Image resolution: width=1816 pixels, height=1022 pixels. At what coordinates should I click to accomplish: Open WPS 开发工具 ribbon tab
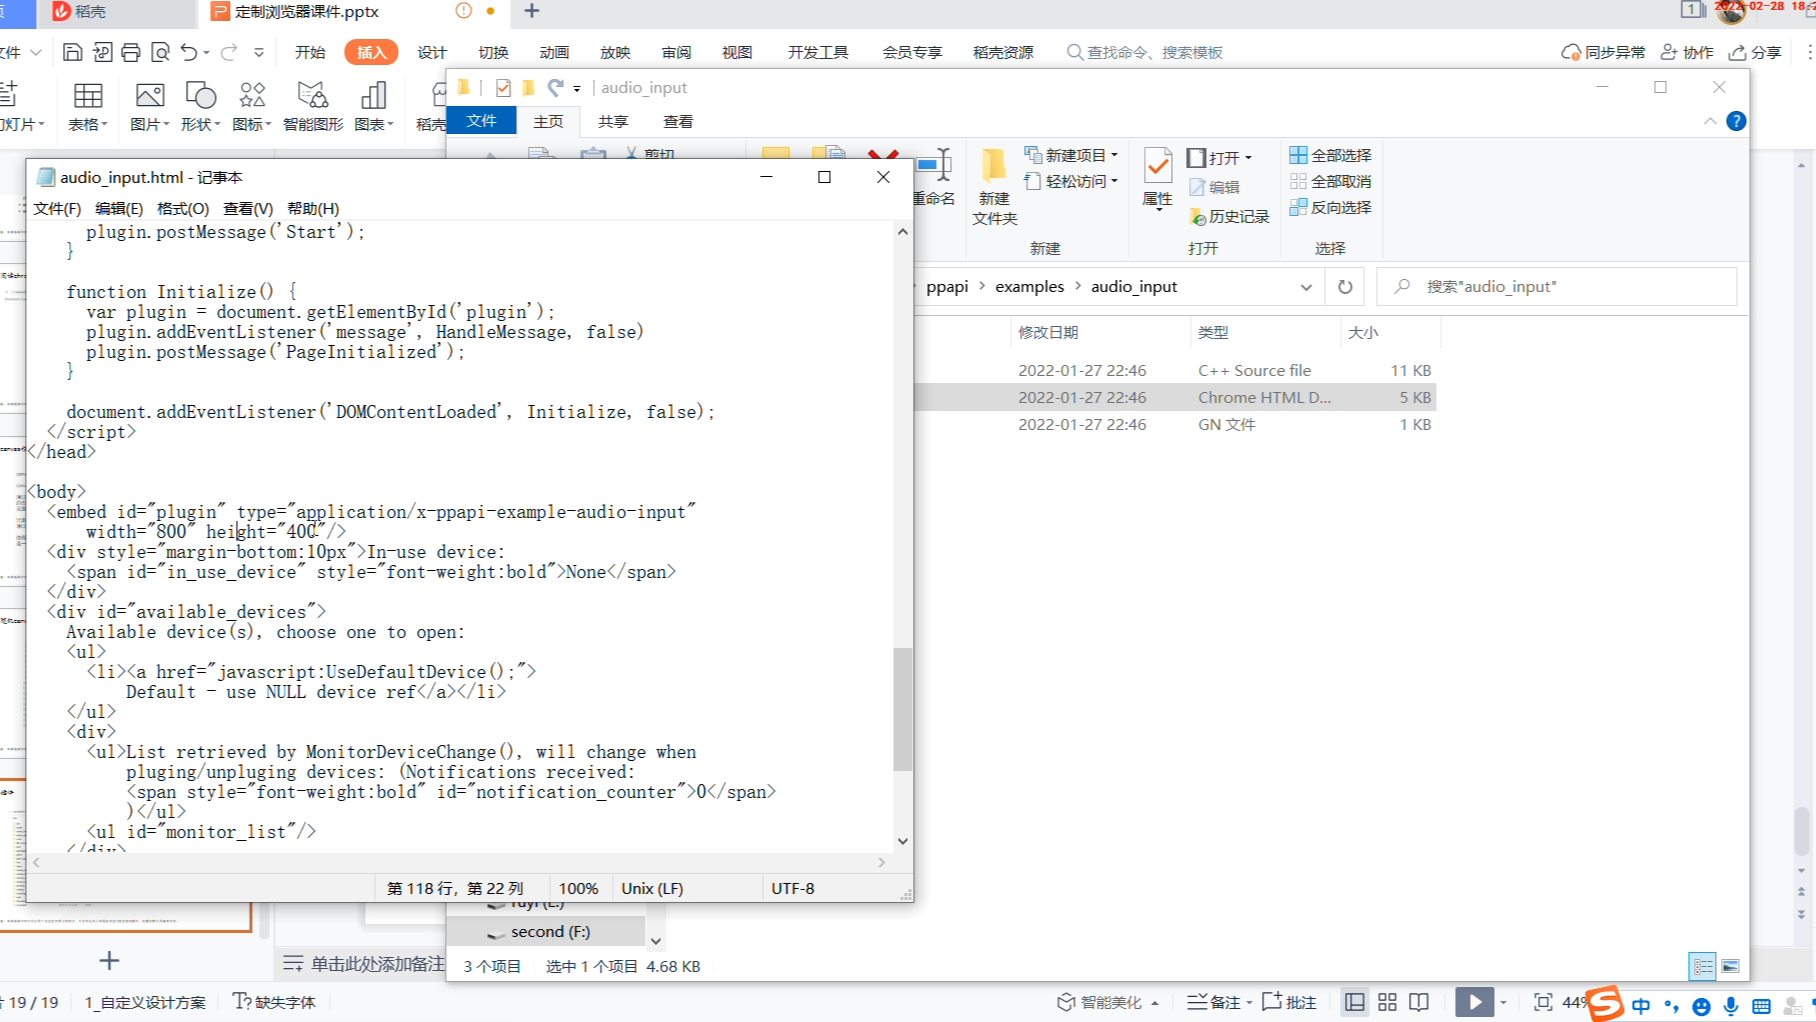point(818,52)
